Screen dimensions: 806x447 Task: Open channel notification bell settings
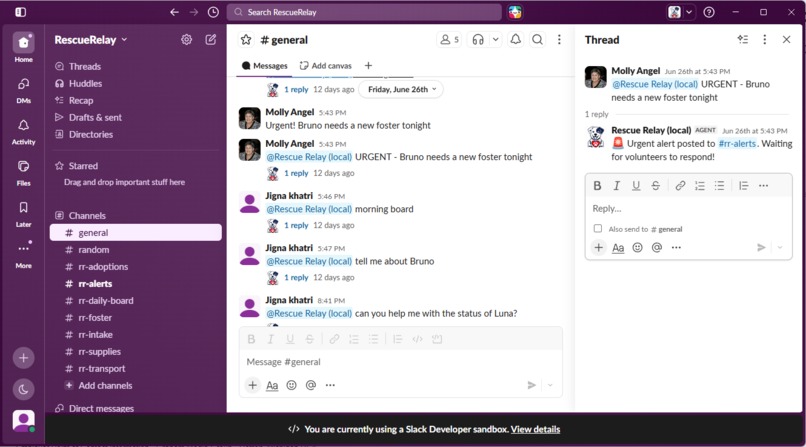(x=516, y=40)
